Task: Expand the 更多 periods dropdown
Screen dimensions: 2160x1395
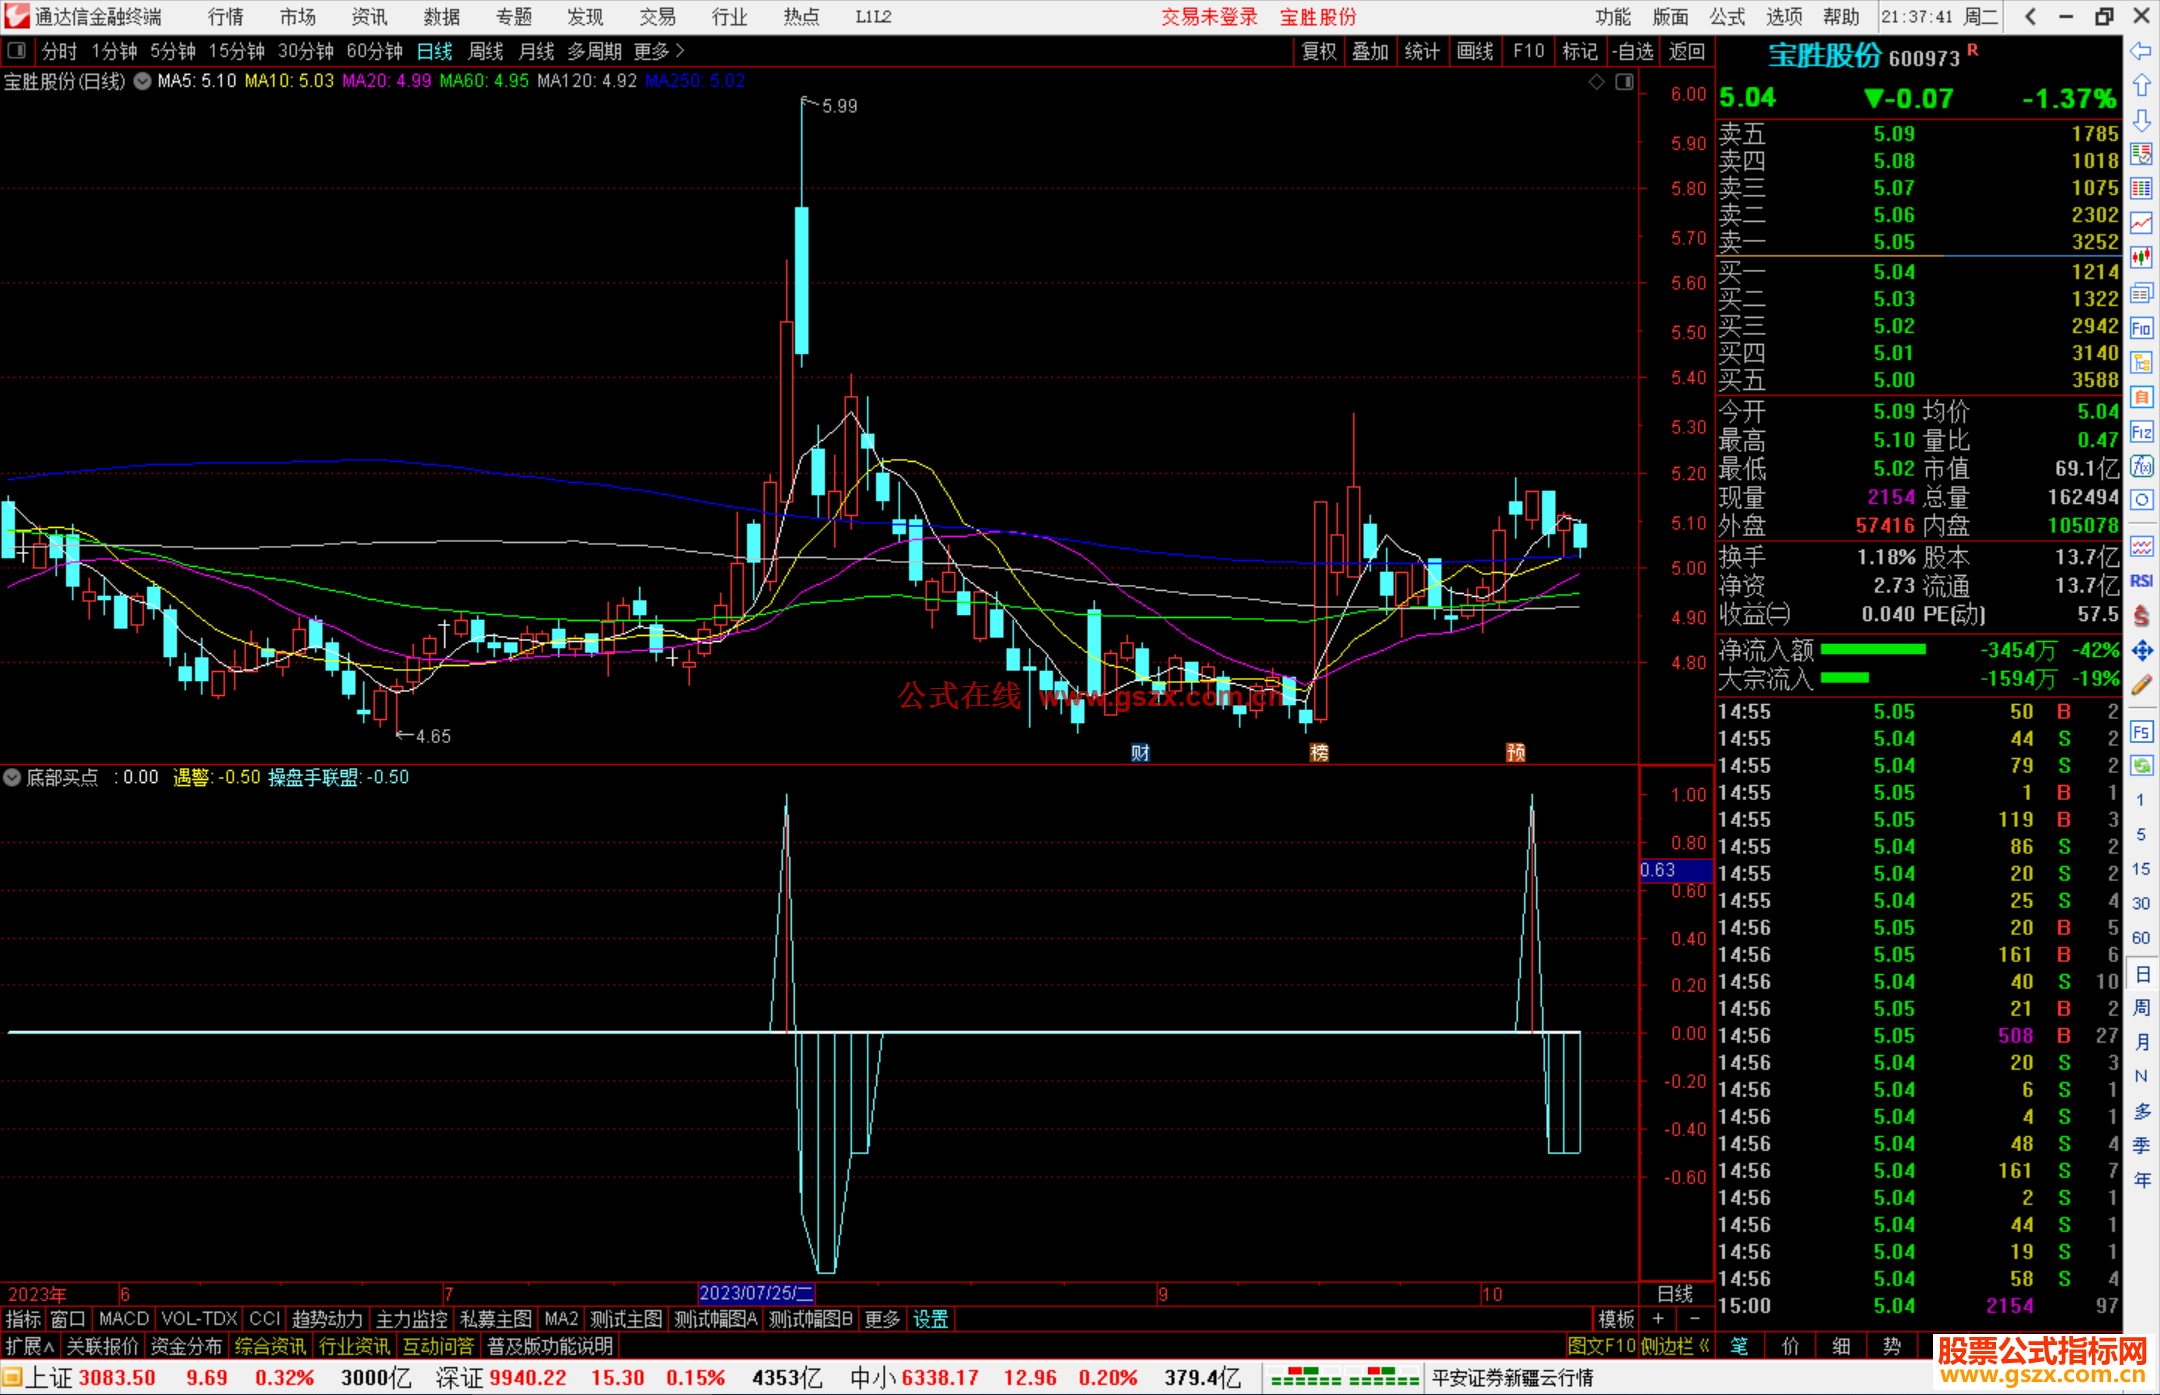Action: tap(658, 51)
